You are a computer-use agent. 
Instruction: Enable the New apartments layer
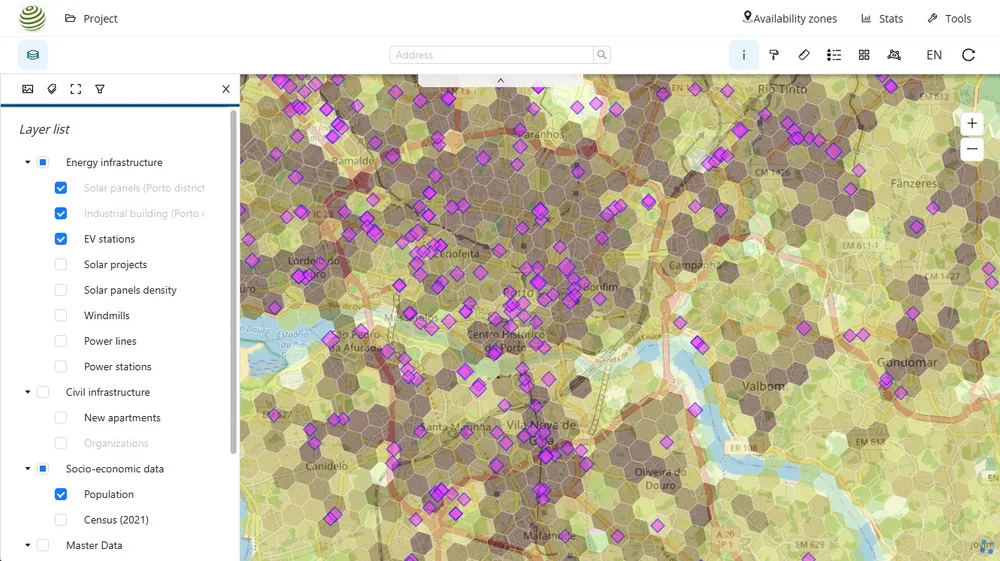61,418
